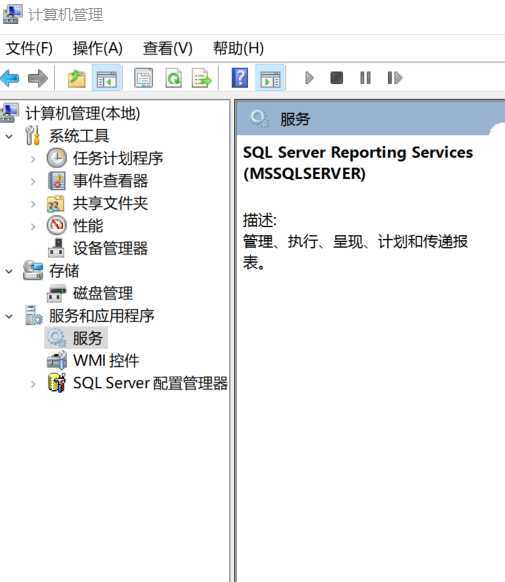Click the computer icon in title bar

(12, 14)
